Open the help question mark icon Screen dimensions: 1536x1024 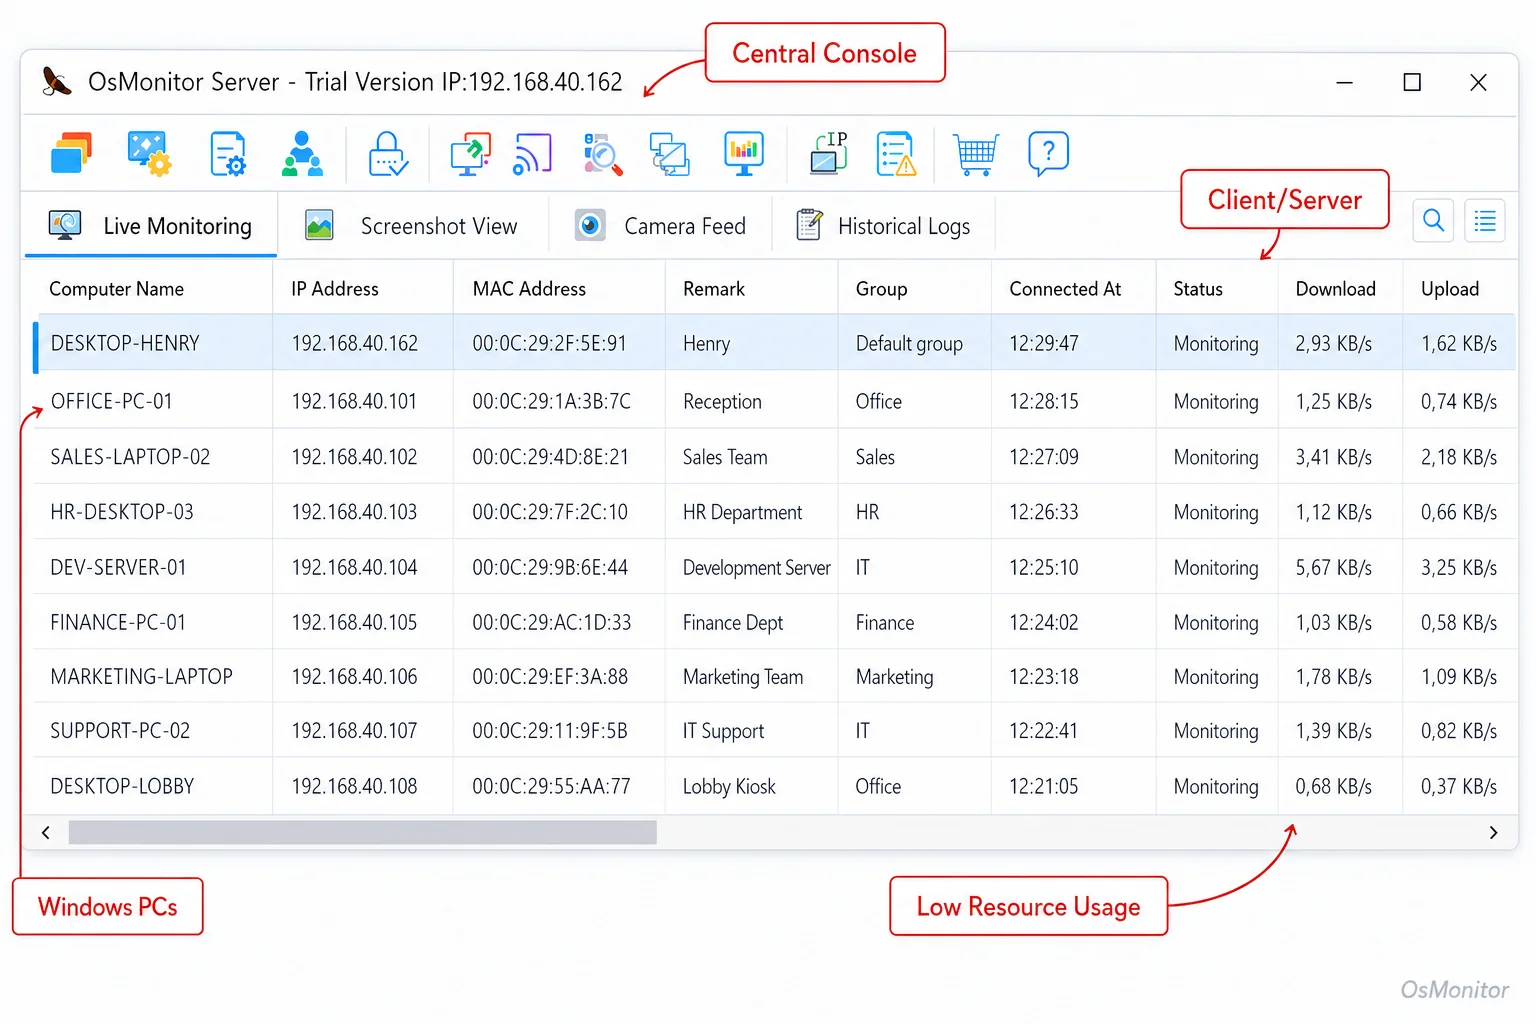[x=1048, y=154]
